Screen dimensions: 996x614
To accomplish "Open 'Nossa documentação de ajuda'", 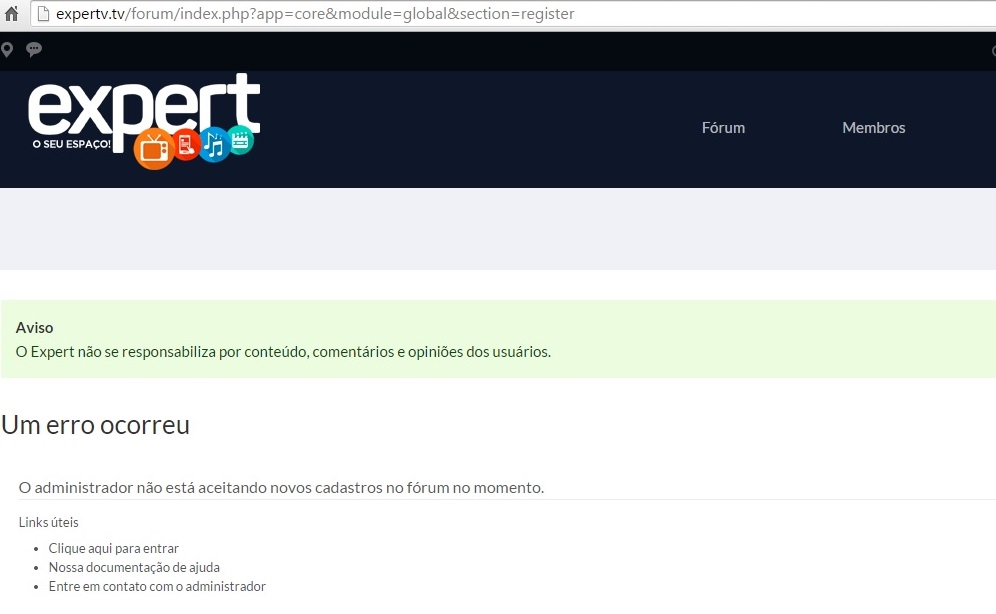I will tap(133, 567).
